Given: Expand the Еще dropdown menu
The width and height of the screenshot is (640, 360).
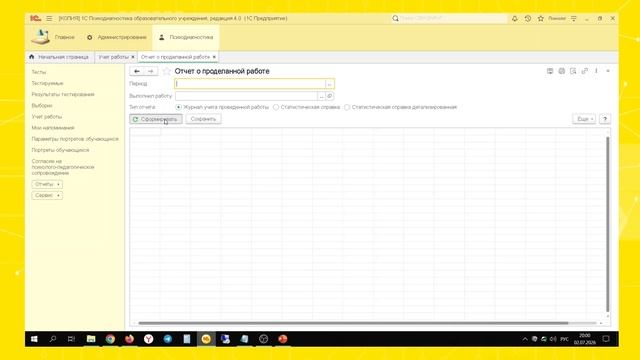Looking at the screenshot, I should 584,119.
